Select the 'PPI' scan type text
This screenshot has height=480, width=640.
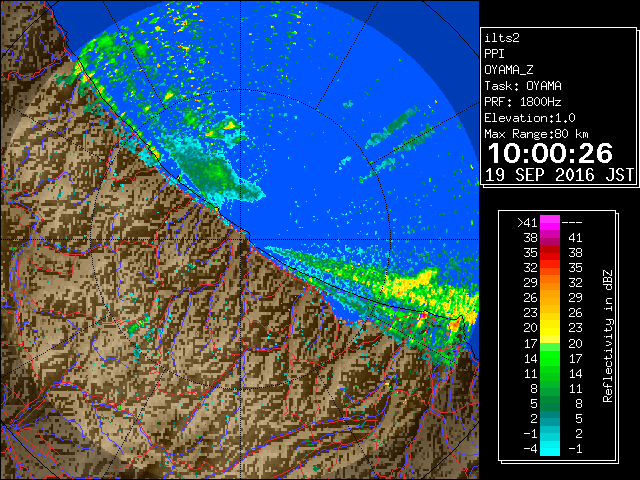point(494,54)
